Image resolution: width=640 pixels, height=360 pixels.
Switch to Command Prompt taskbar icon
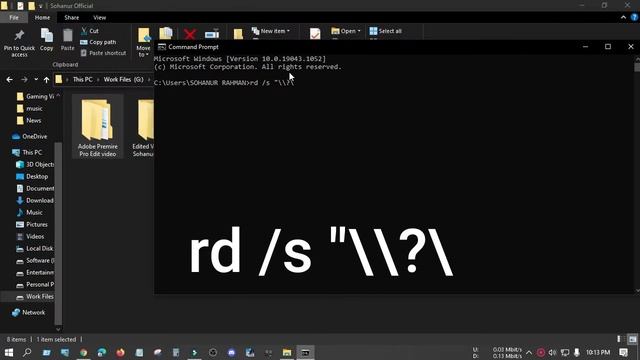point(305,353)
